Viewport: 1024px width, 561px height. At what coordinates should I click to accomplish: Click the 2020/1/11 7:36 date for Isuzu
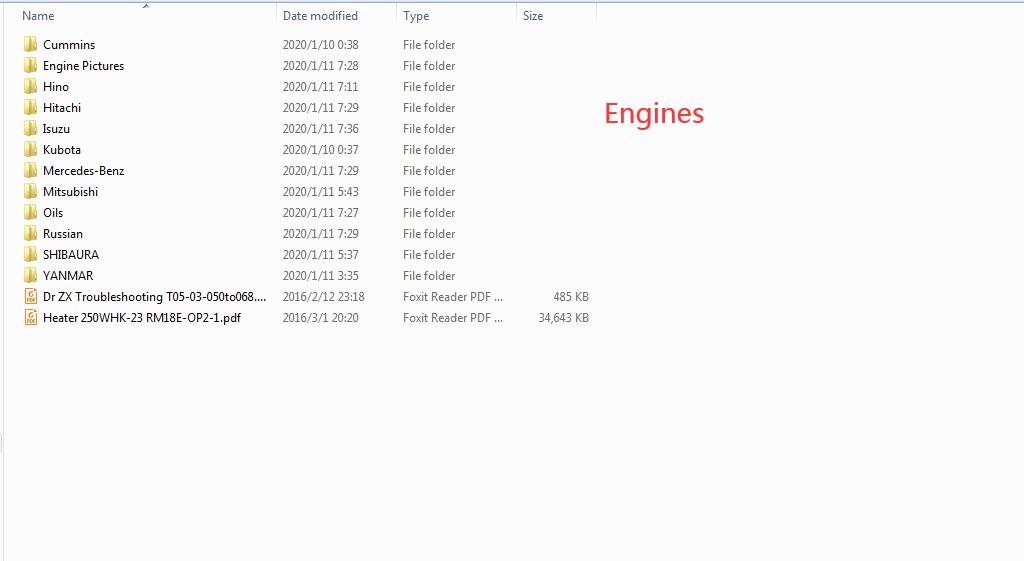(x=321, y=129)
